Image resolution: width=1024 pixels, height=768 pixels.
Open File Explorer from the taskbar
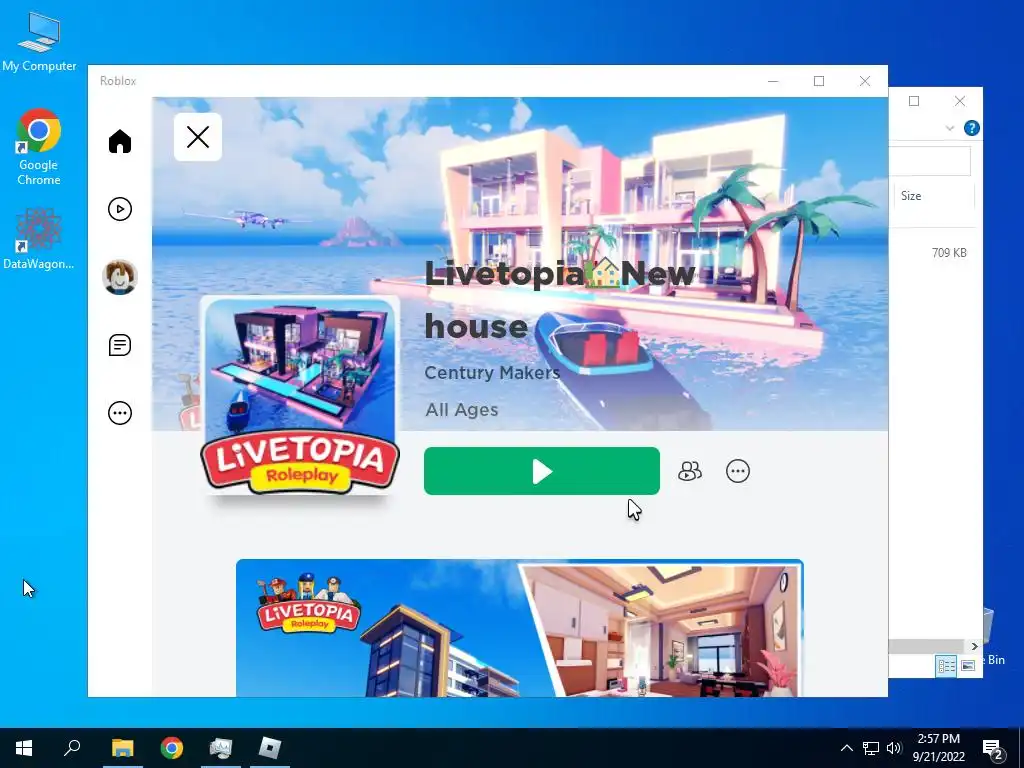coord(122,748)
